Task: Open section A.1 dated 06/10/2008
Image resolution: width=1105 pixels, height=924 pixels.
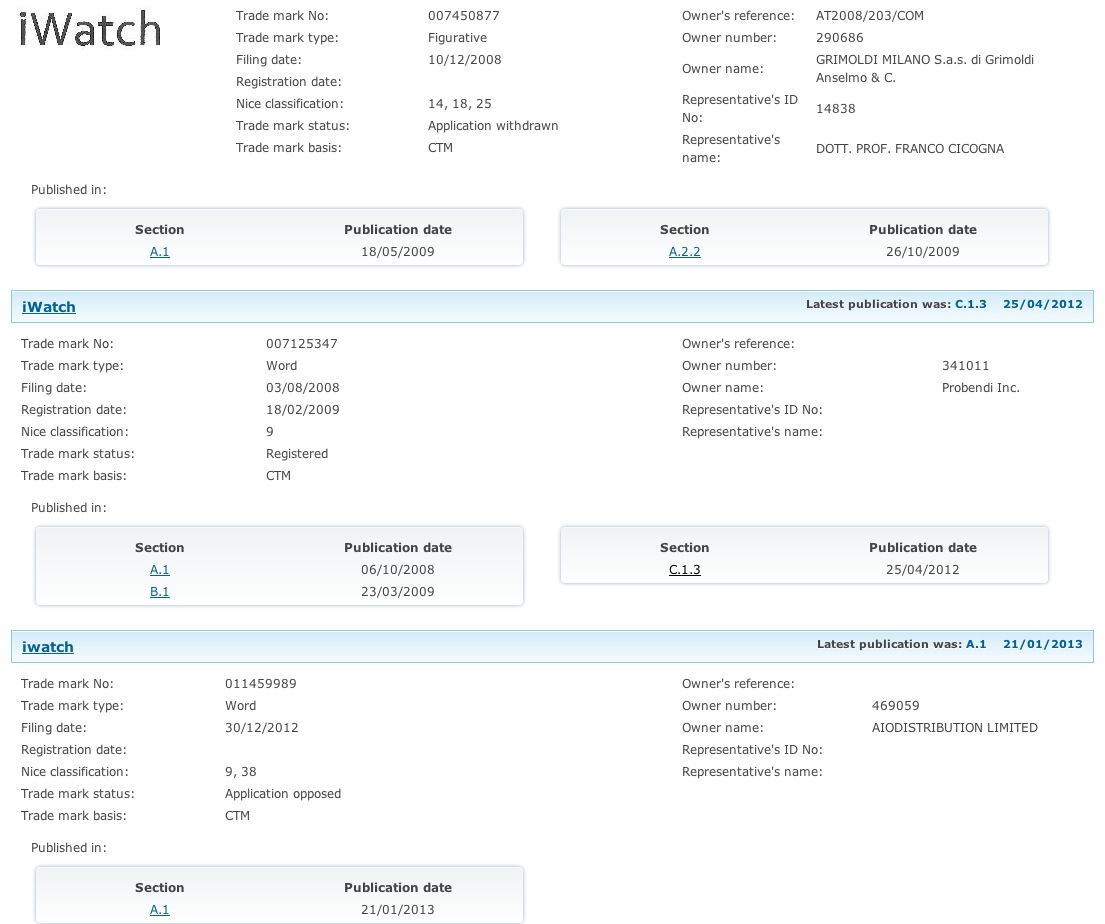Action: [159, 569]
